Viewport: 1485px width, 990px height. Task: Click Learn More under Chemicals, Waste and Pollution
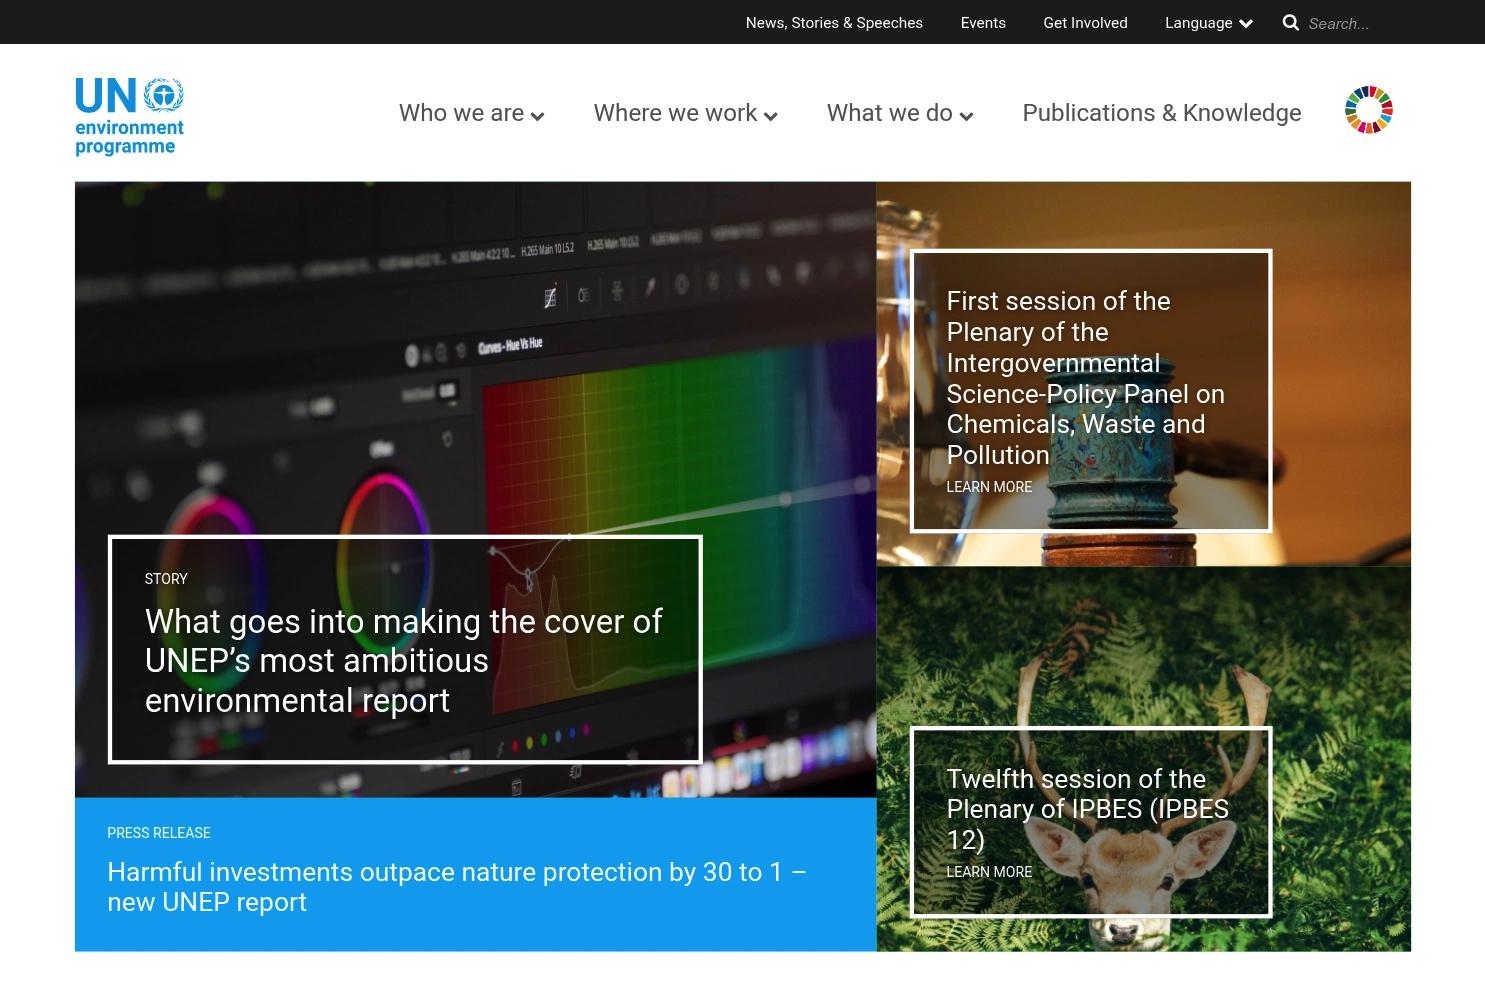[989, 487]
